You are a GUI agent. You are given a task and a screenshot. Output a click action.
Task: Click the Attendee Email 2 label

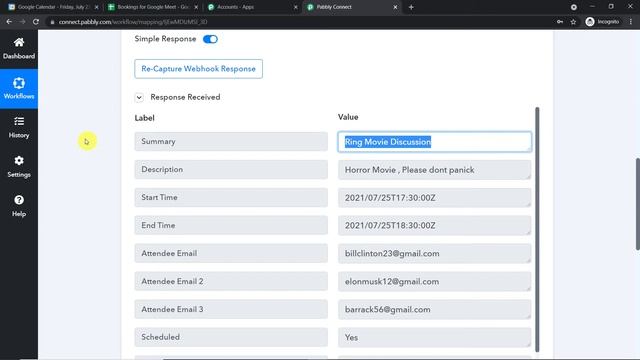coord(231,281)
